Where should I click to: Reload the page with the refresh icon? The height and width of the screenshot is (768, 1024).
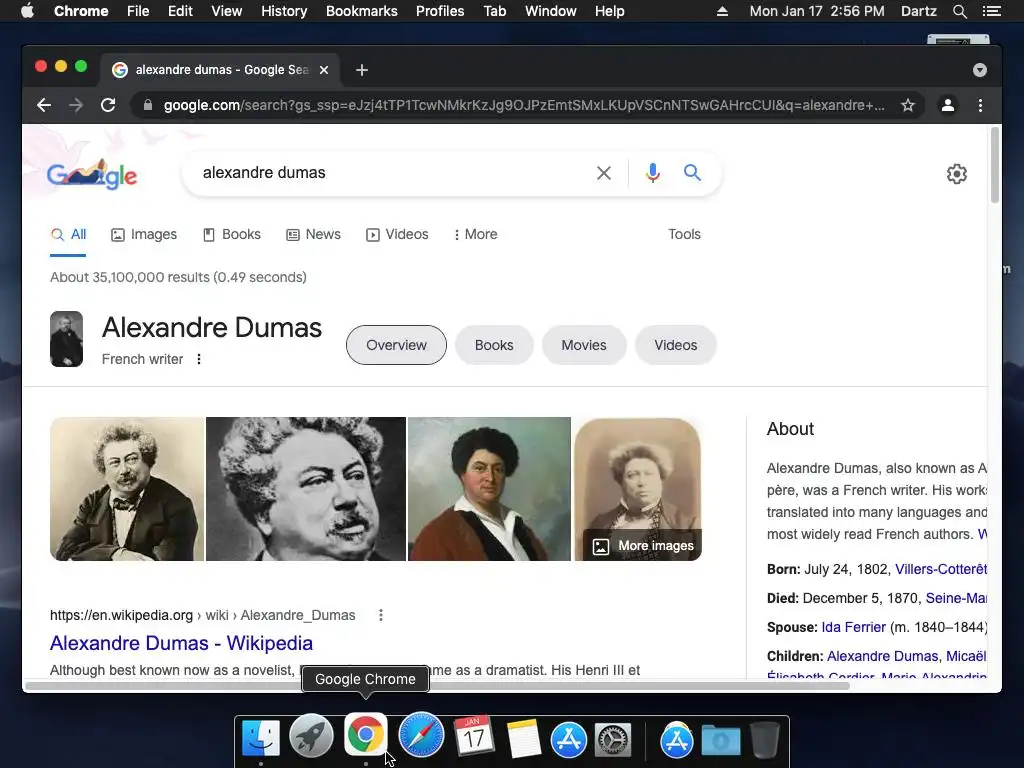coord(108,105)
